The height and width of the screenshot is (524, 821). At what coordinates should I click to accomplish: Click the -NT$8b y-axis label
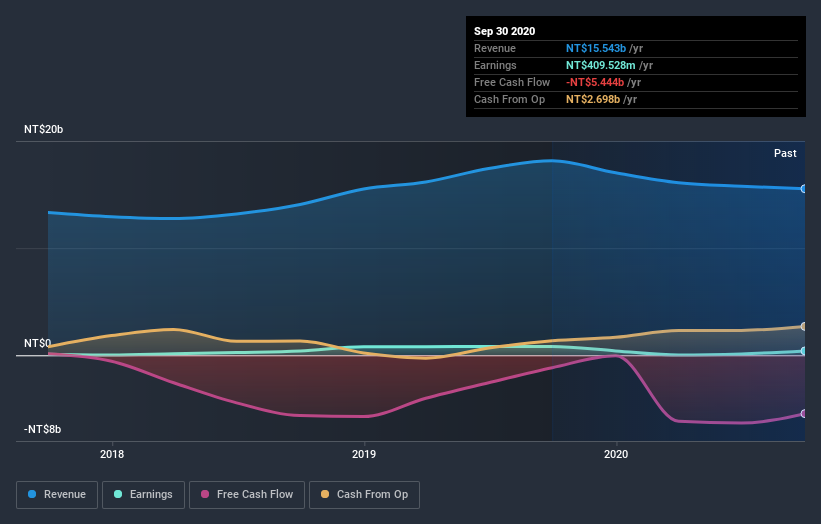[42, 429]
